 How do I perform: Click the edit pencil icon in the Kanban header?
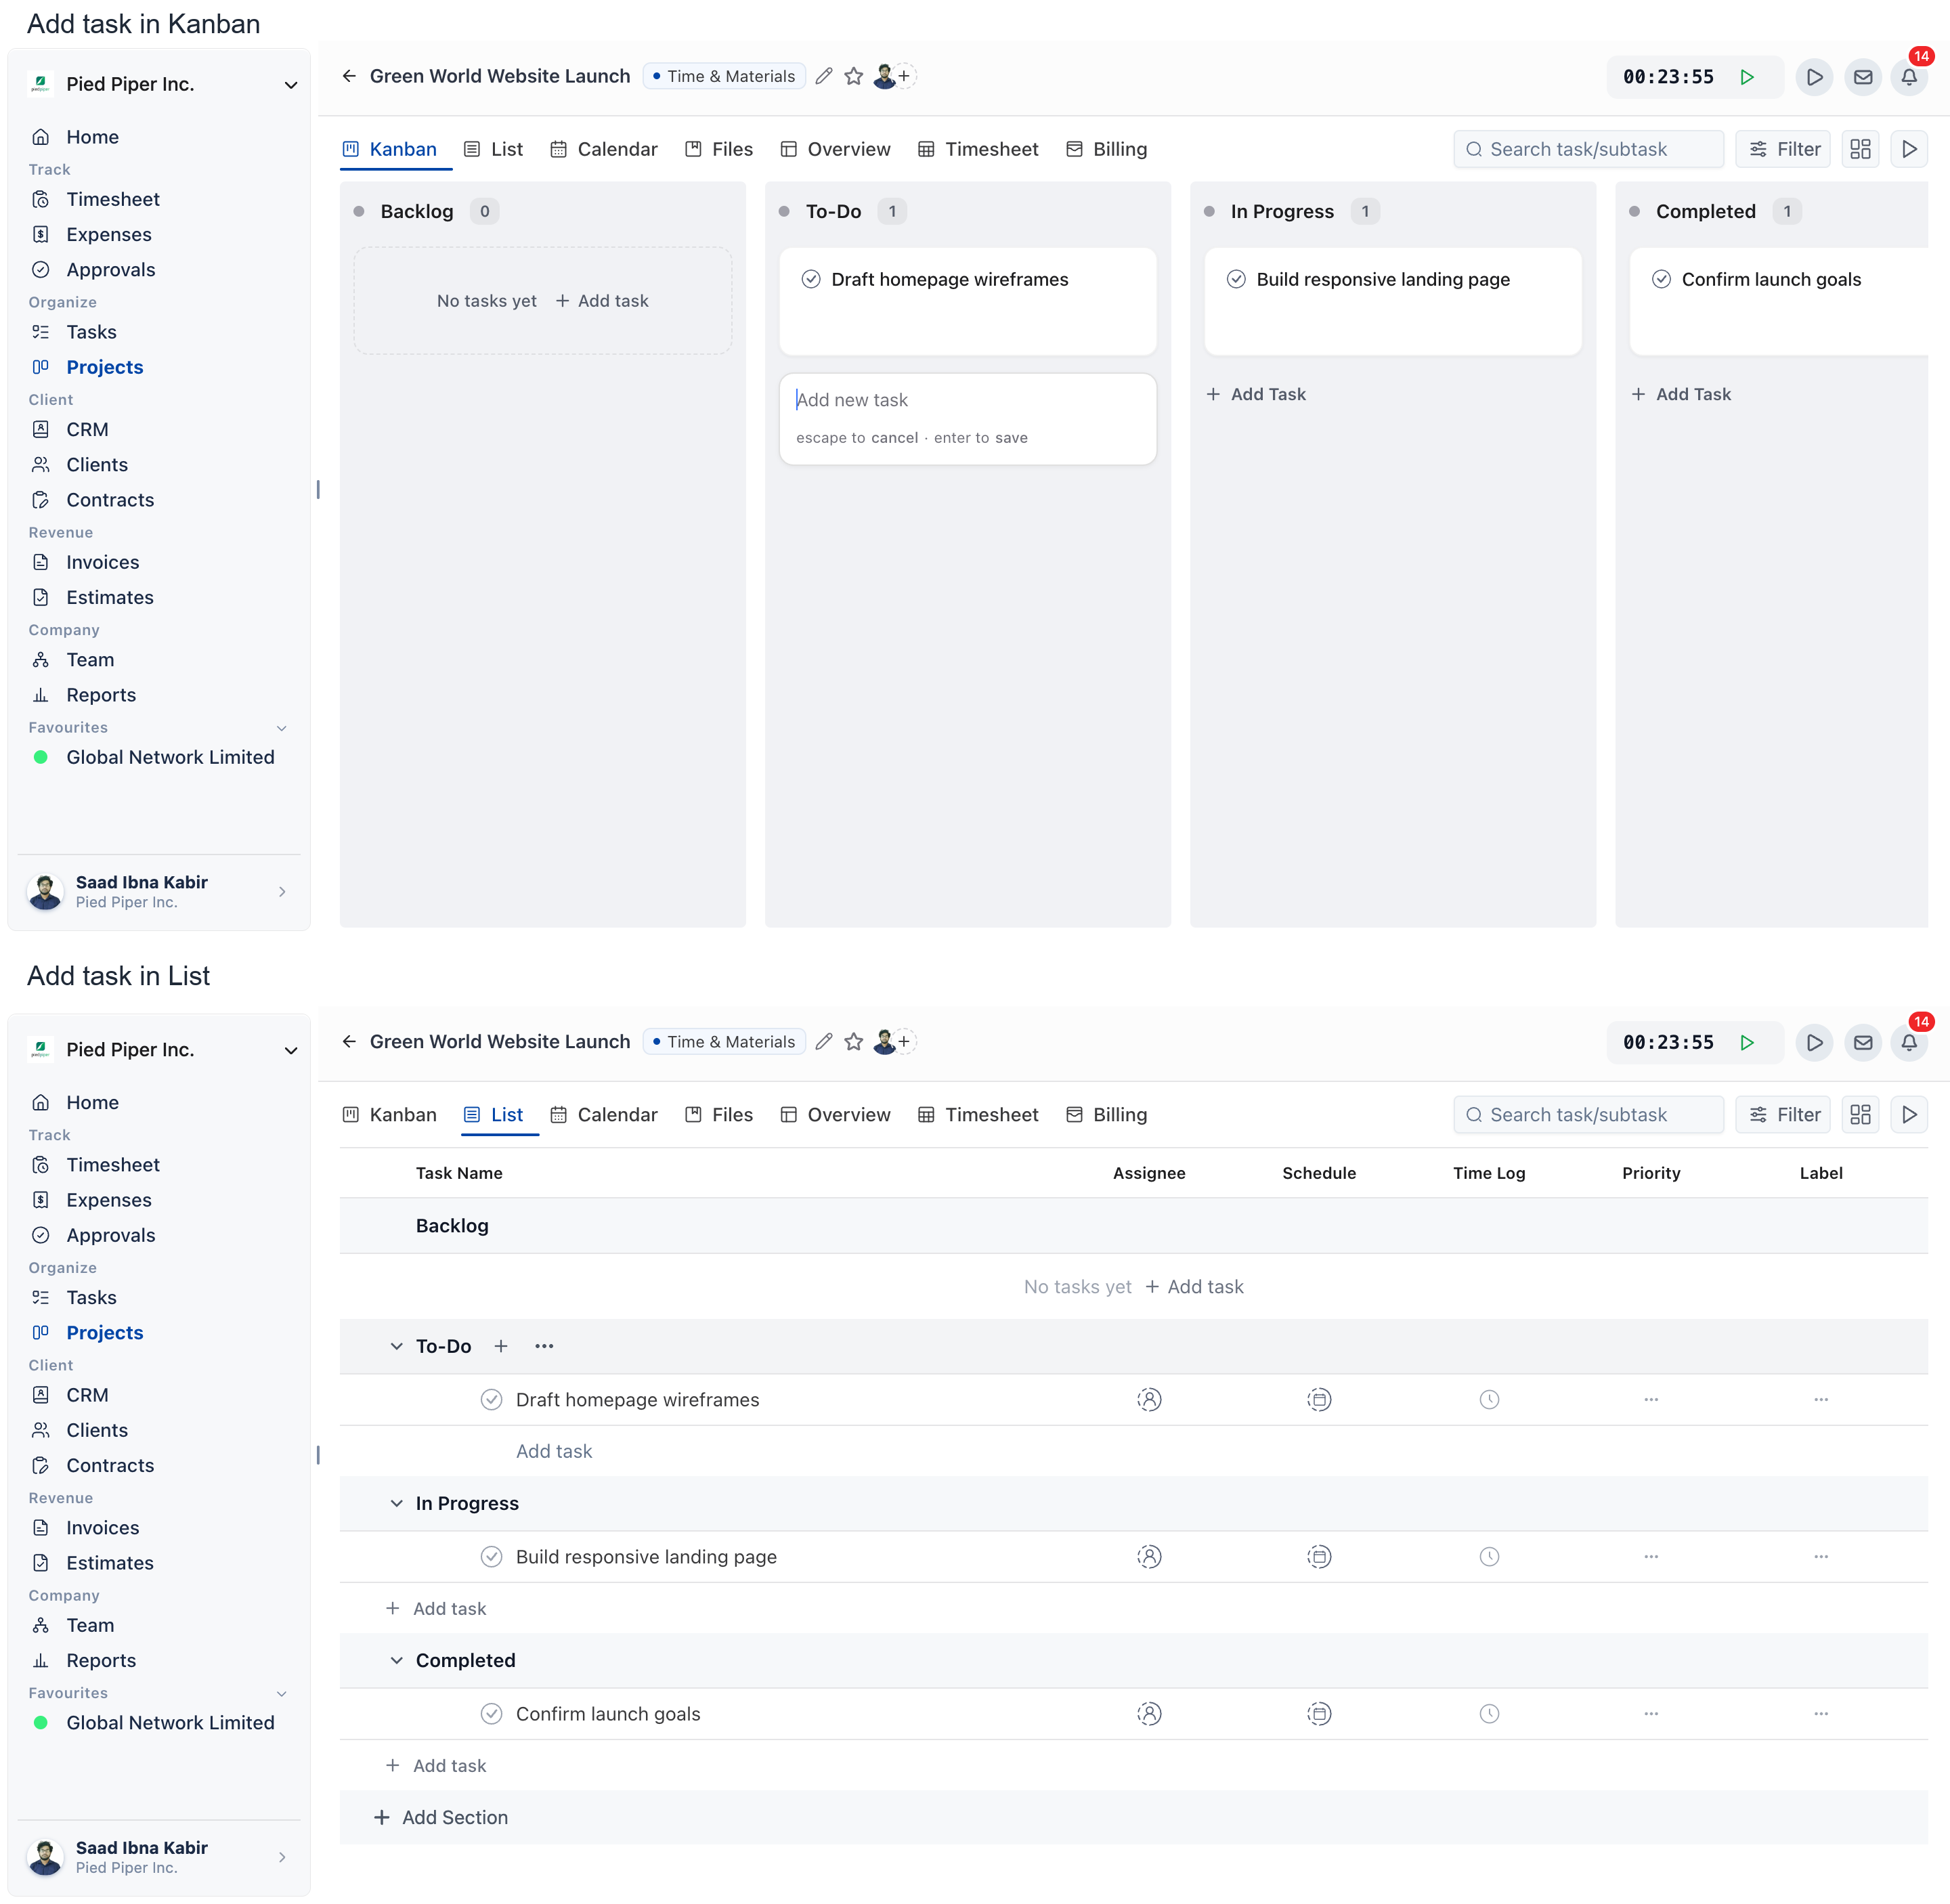pos(824,76)
